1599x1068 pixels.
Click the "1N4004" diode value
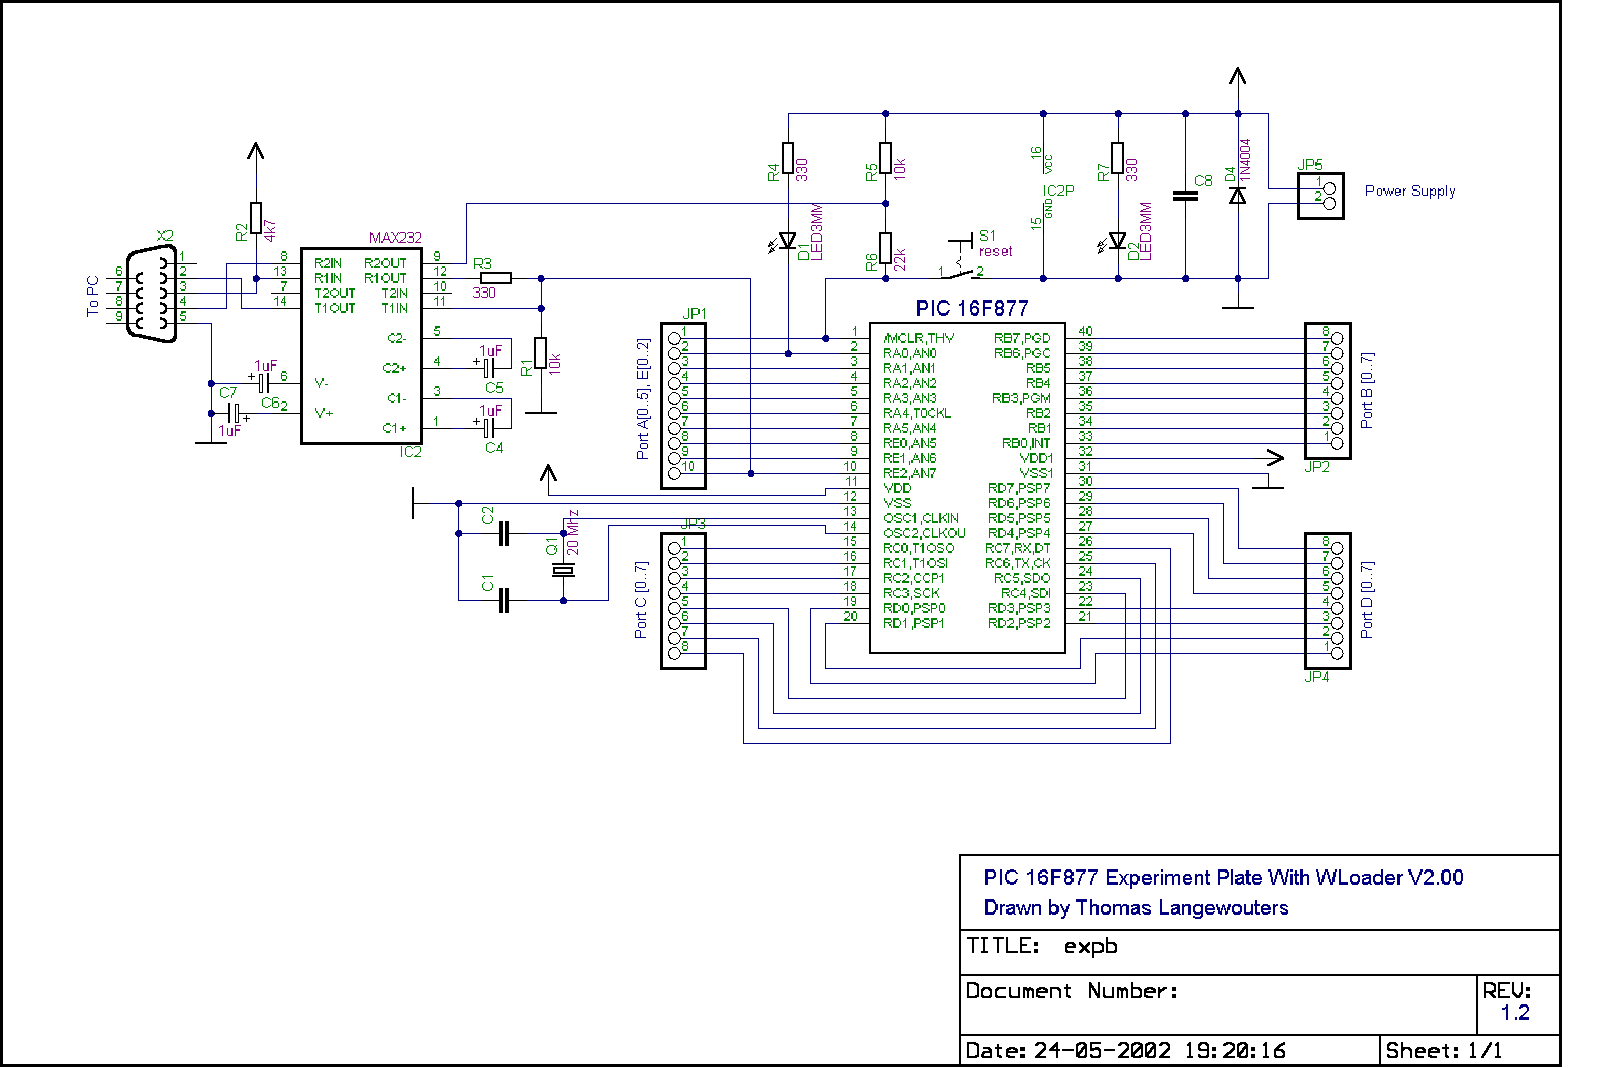point(1245,160)
